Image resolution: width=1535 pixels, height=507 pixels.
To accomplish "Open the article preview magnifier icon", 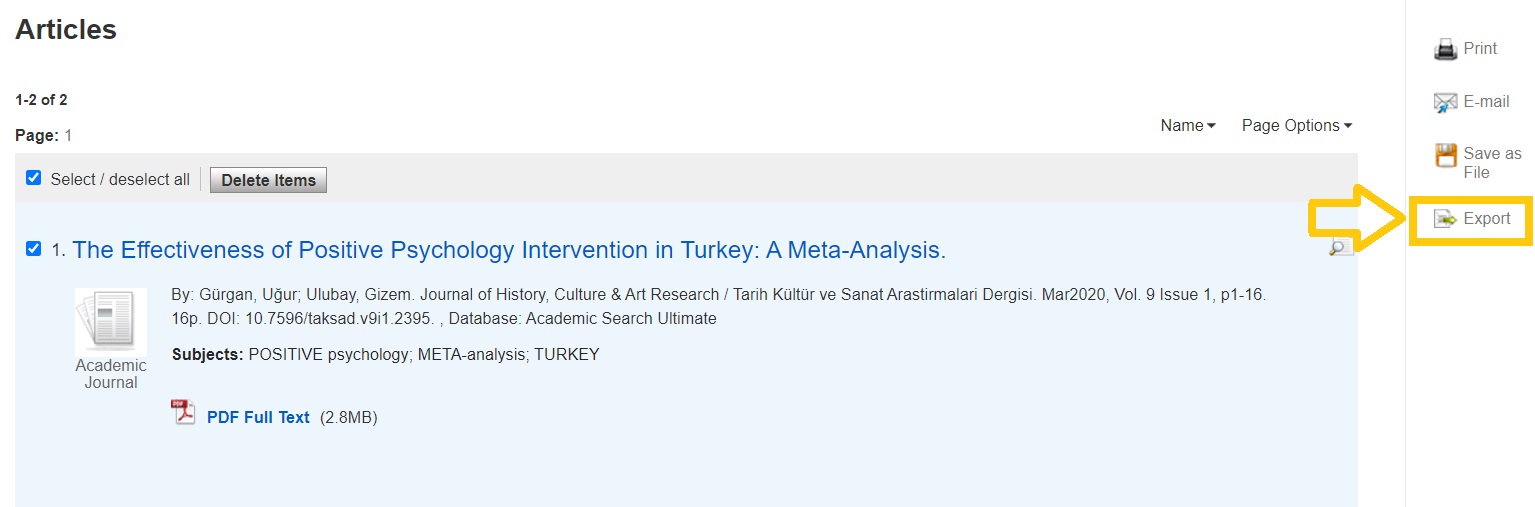I will point(1339,246).
